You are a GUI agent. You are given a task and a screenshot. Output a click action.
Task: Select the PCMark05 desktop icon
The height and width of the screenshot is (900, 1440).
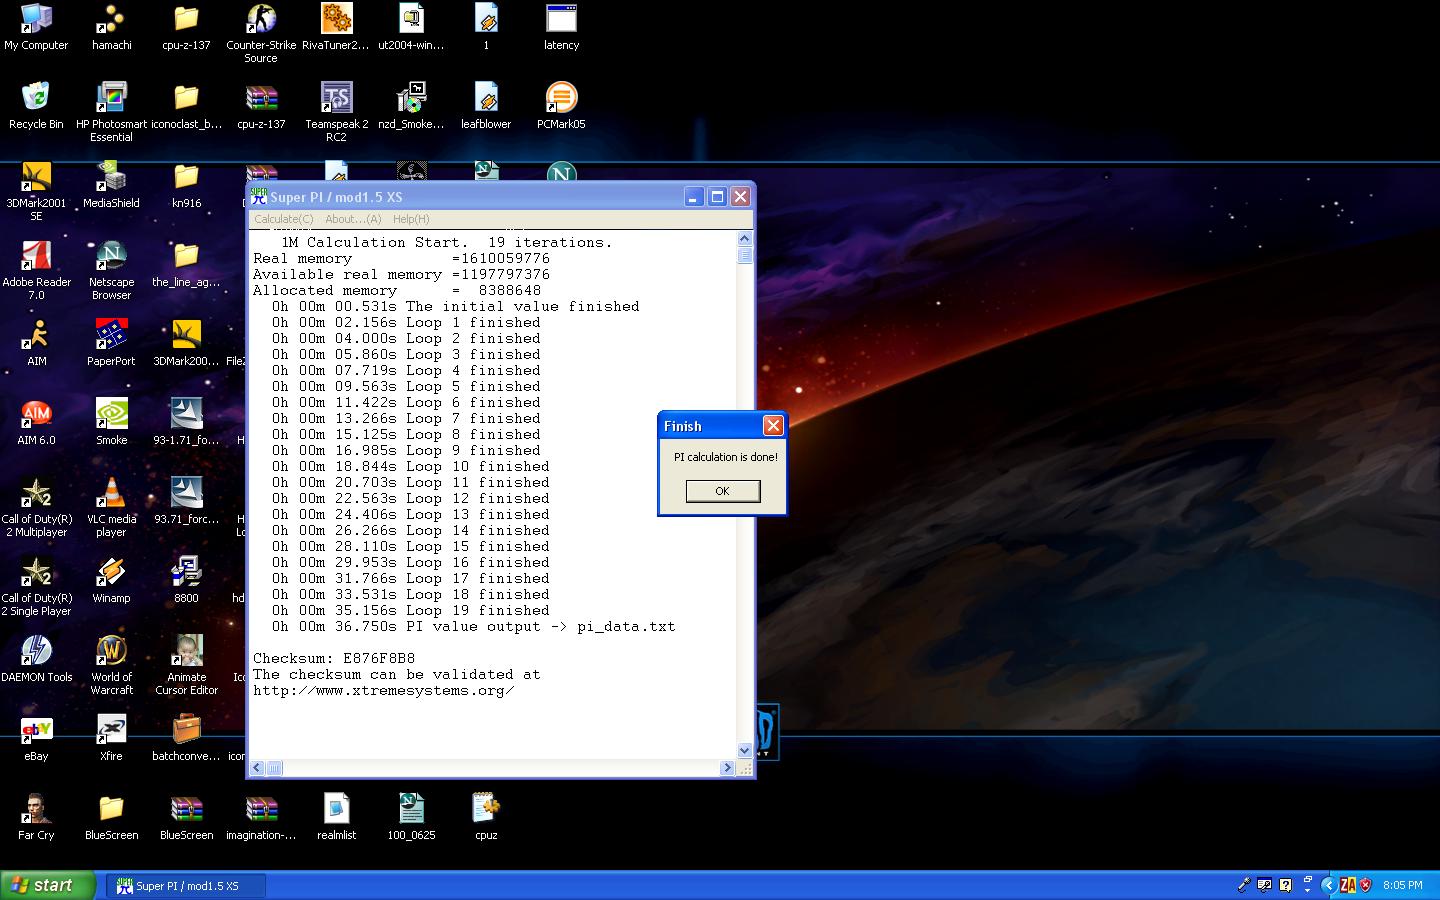pyautogui.click(x=561, y=106)
